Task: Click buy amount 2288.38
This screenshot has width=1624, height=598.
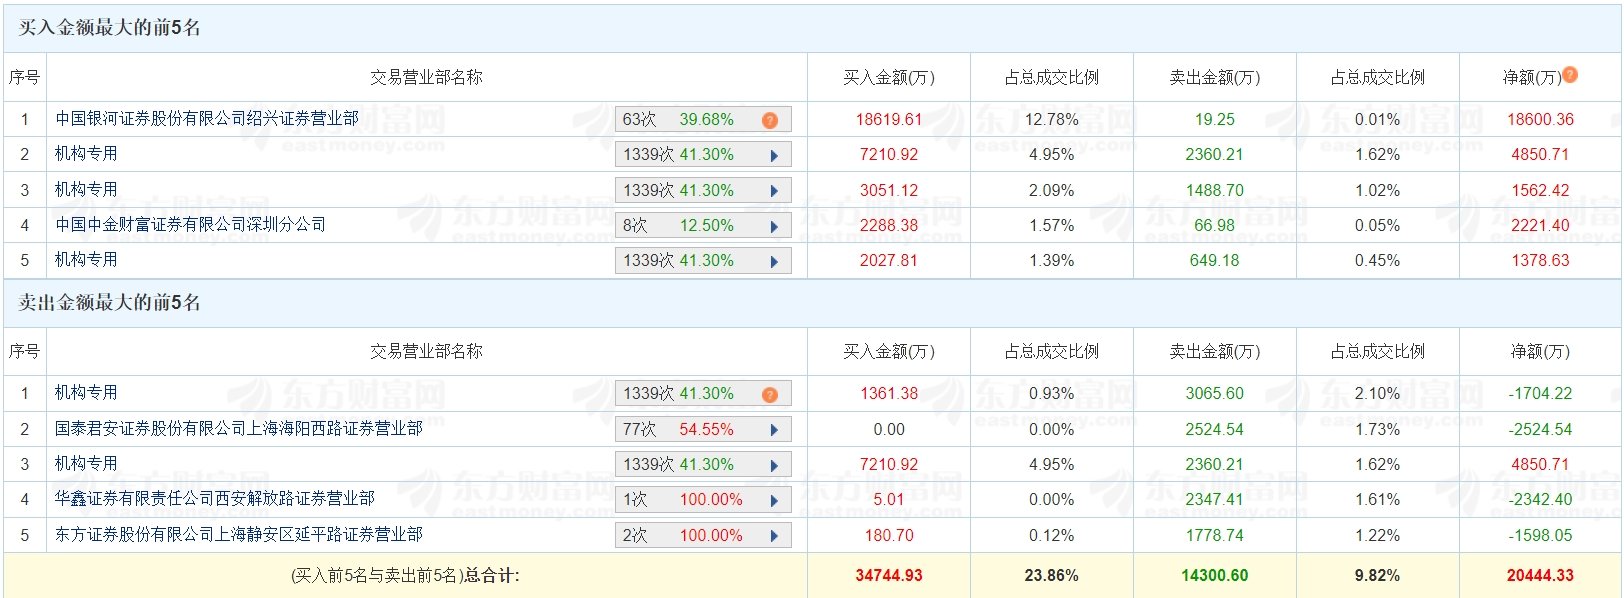Action: 889,225
